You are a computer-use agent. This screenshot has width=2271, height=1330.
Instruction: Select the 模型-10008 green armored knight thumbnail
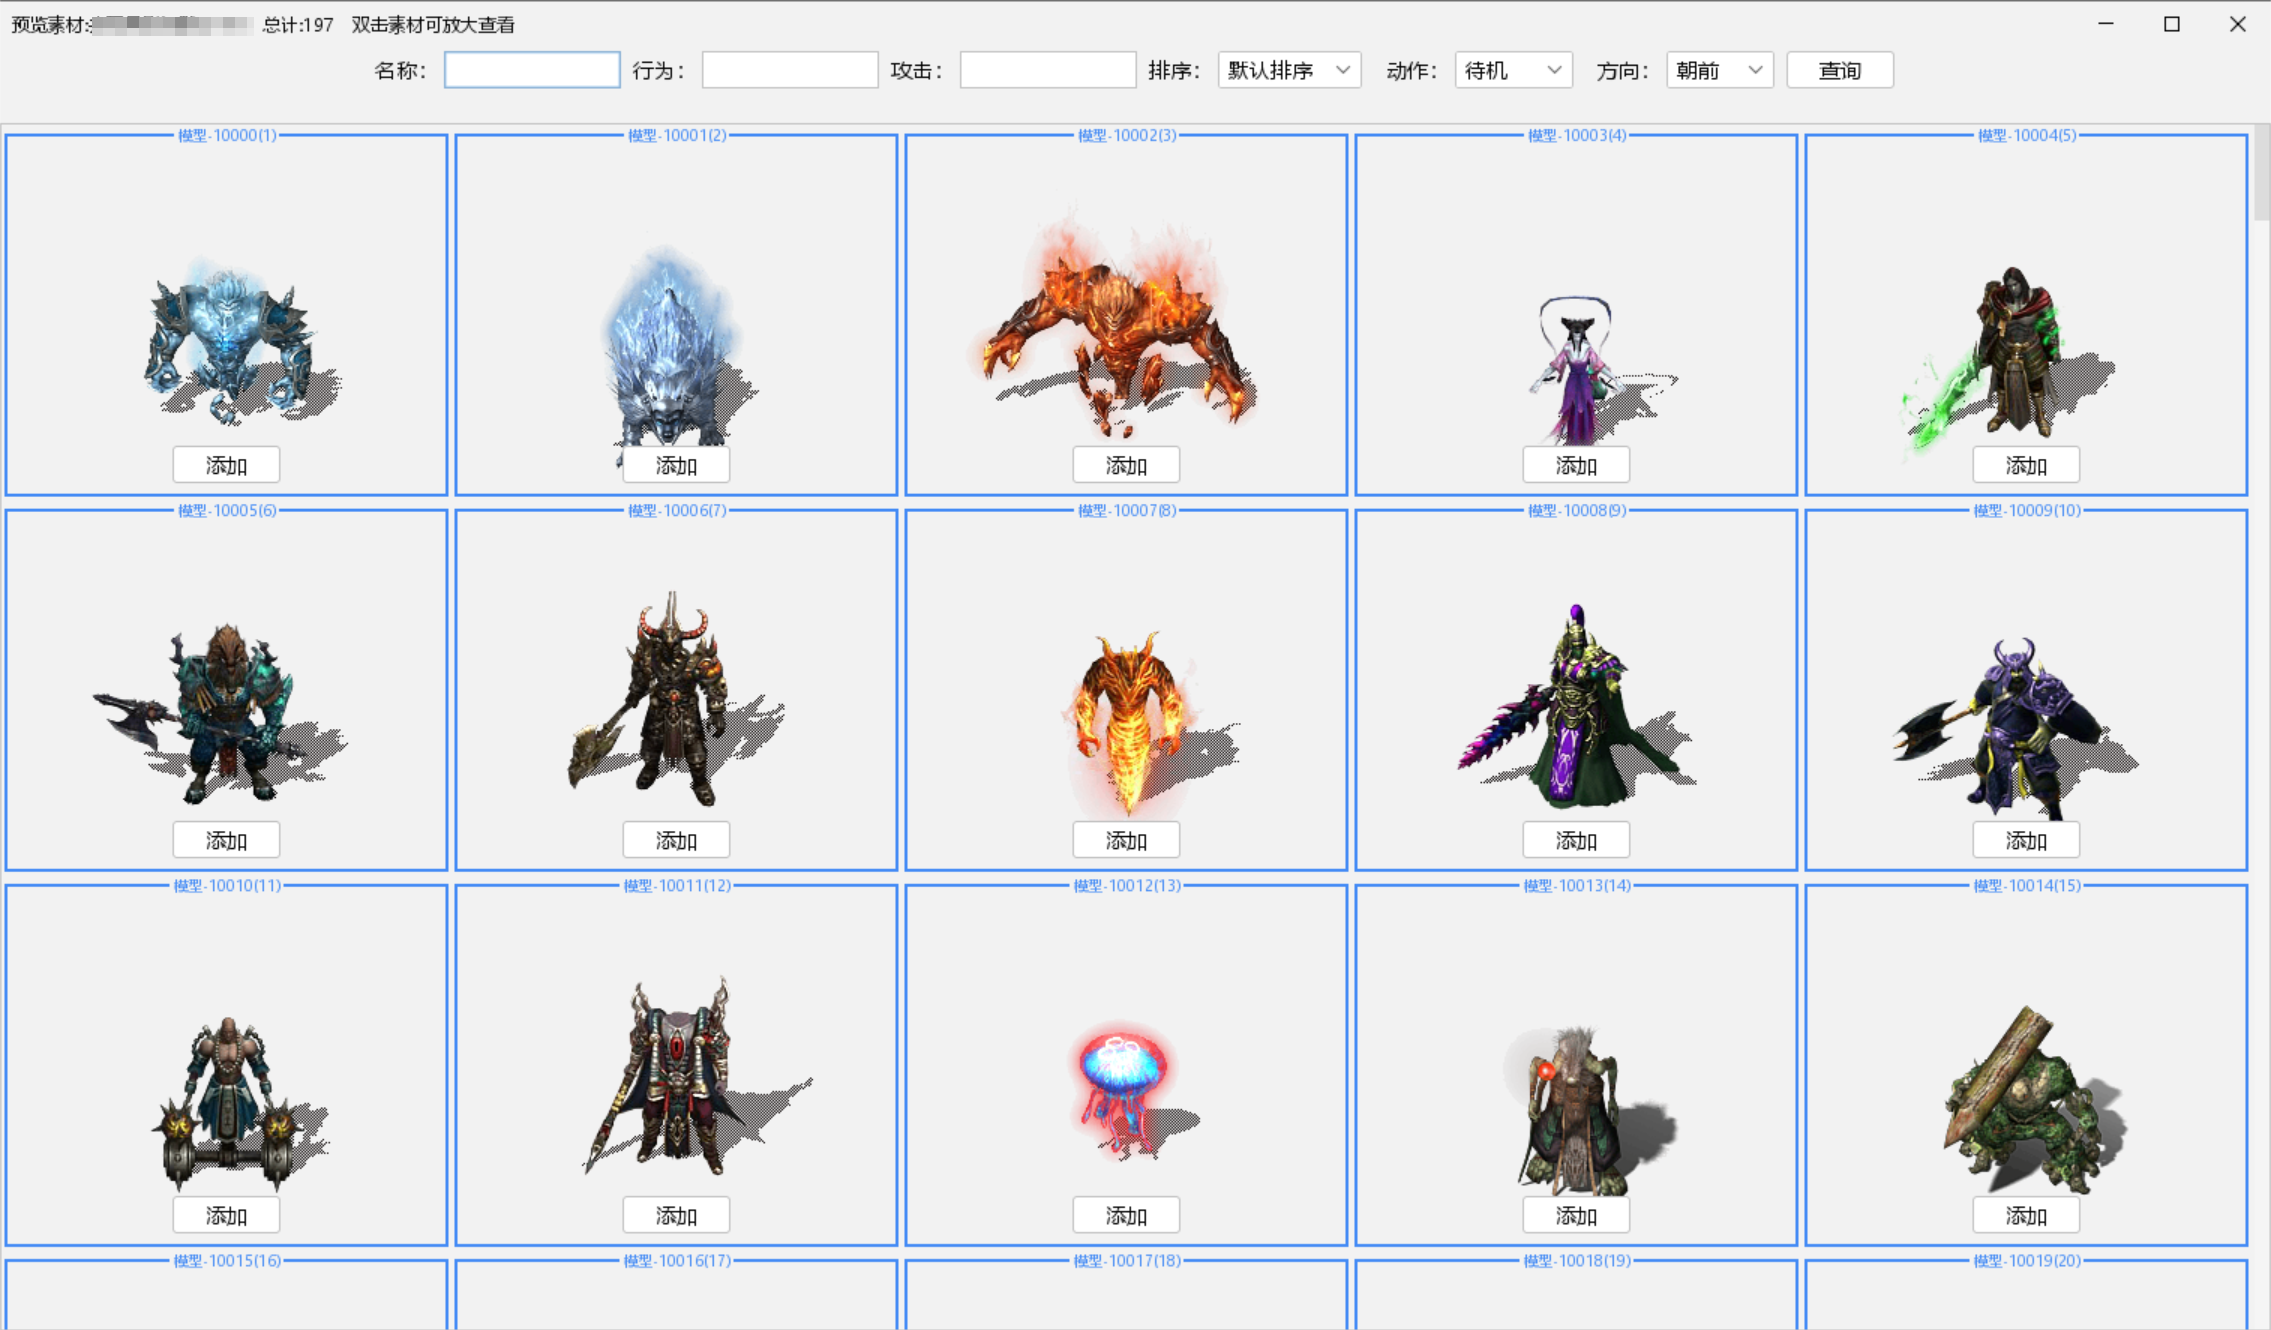[1578, 705]
